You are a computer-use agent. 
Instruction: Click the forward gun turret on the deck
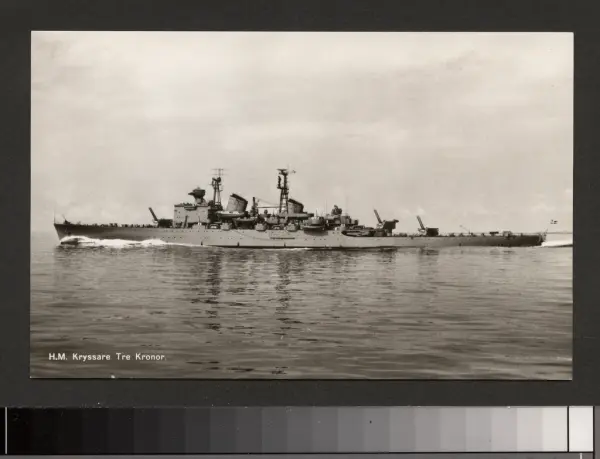161,220
